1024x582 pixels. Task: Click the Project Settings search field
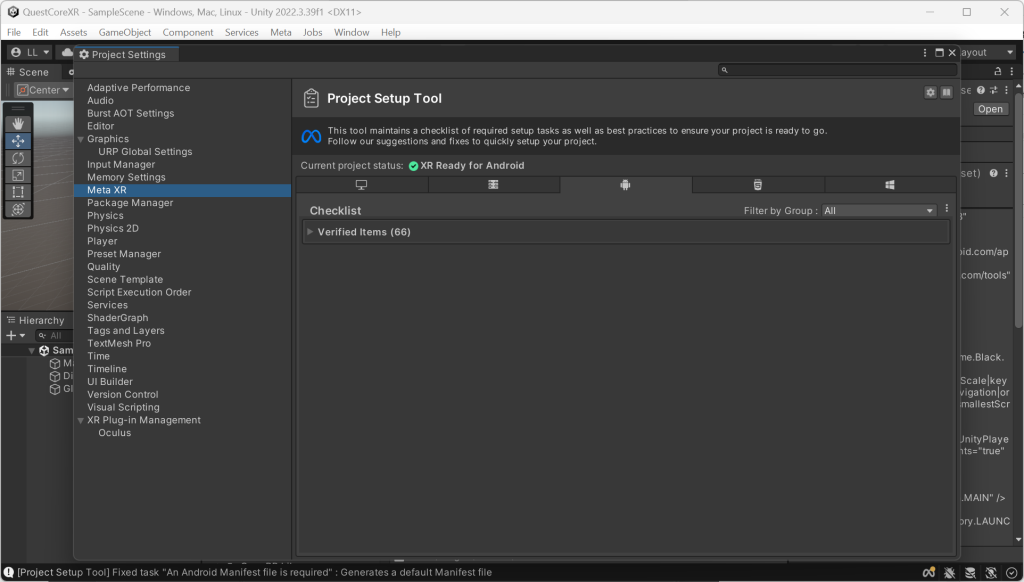coord(838,70)
